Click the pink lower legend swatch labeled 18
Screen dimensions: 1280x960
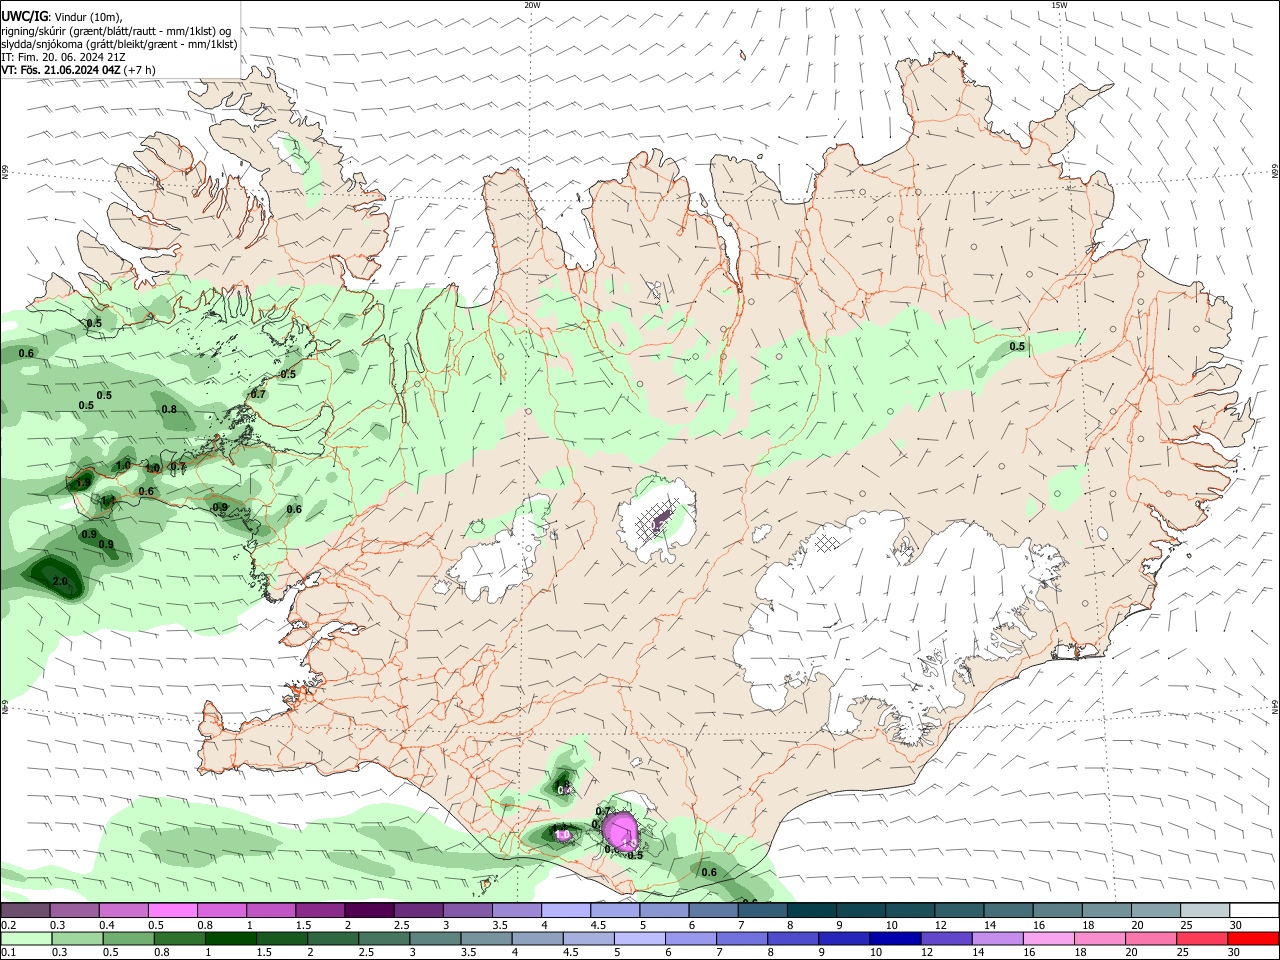(1099, 938)
